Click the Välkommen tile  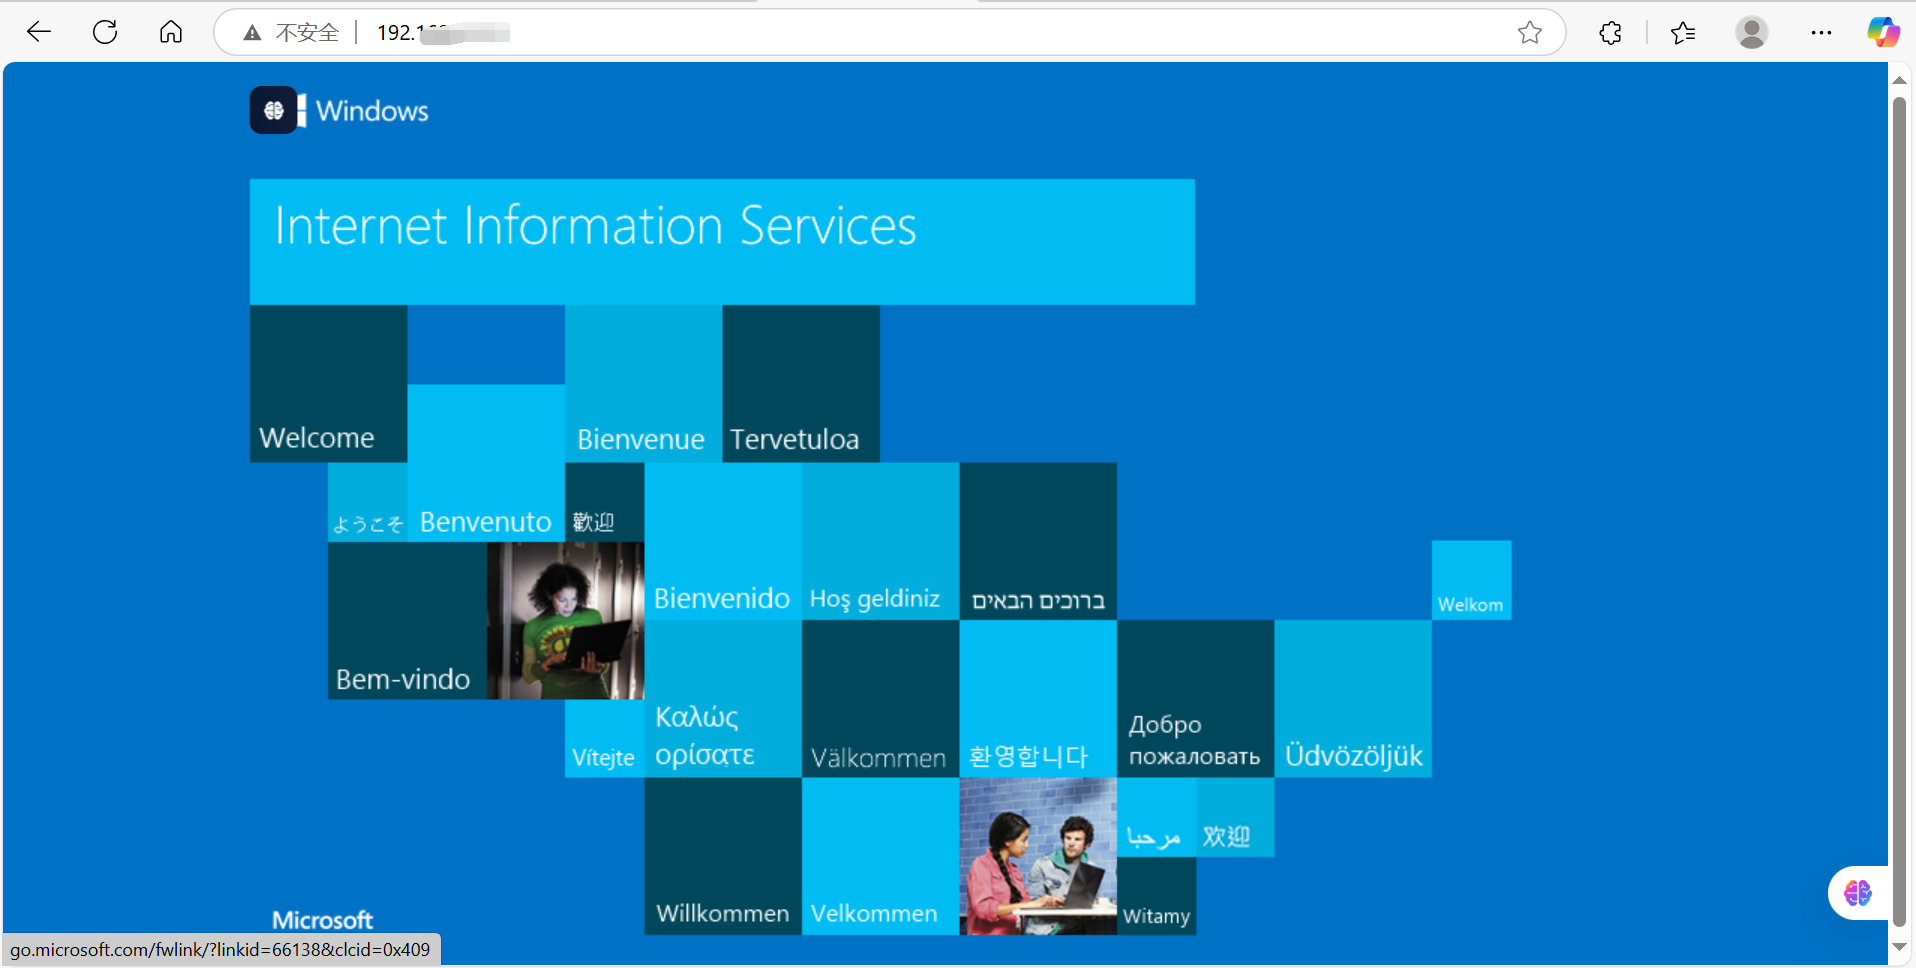click(x=880, y=699)
